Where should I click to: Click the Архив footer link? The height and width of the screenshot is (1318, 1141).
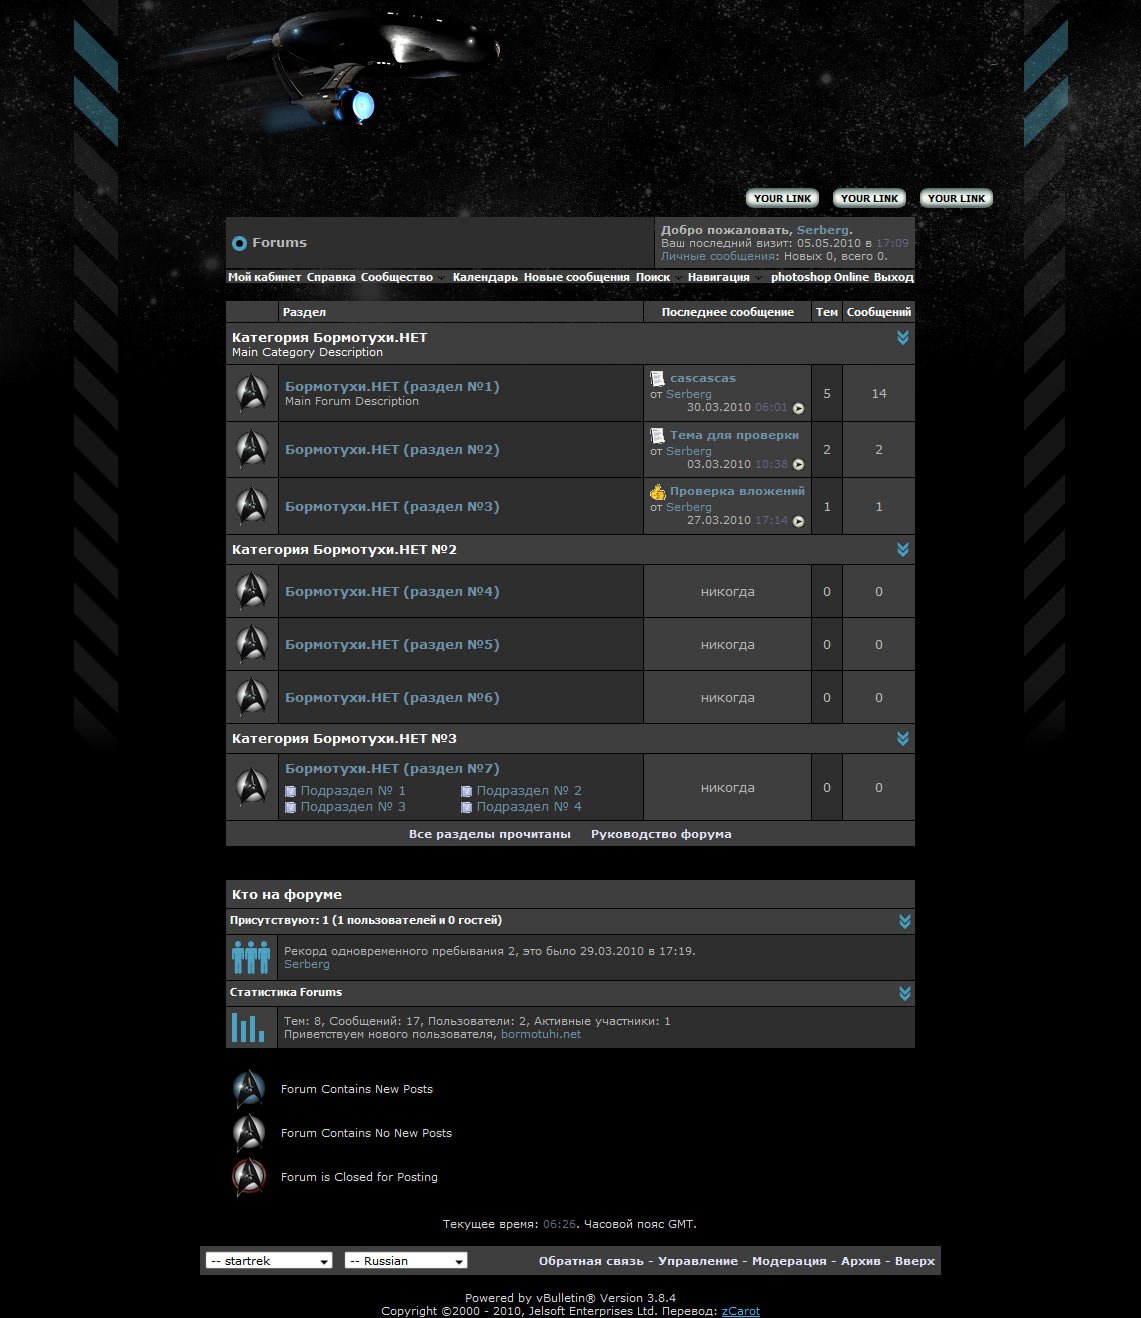click(861, 1261)
